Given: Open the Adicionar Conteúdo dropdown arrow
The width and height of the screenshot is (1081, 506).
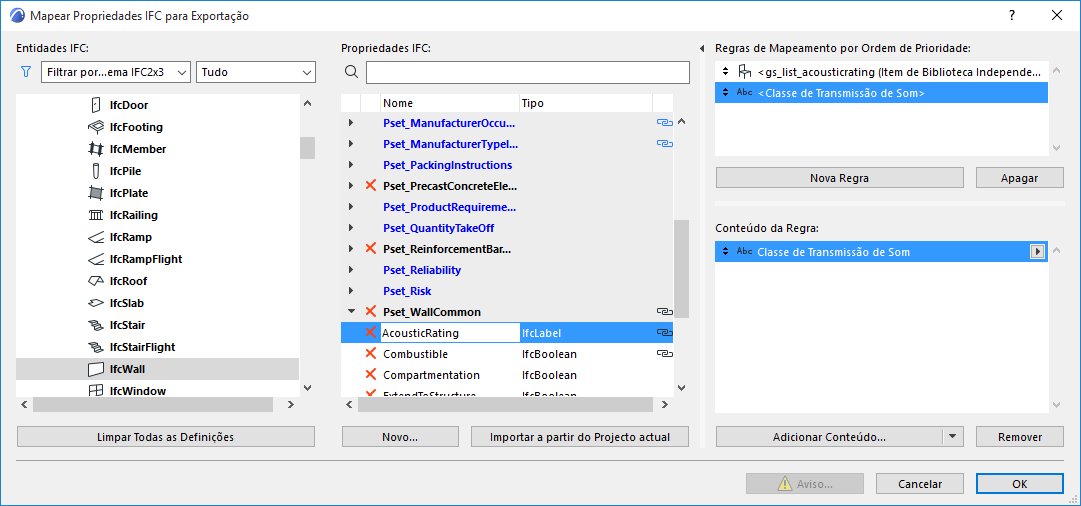Looking at the screenshot, I should click(953, 437).
